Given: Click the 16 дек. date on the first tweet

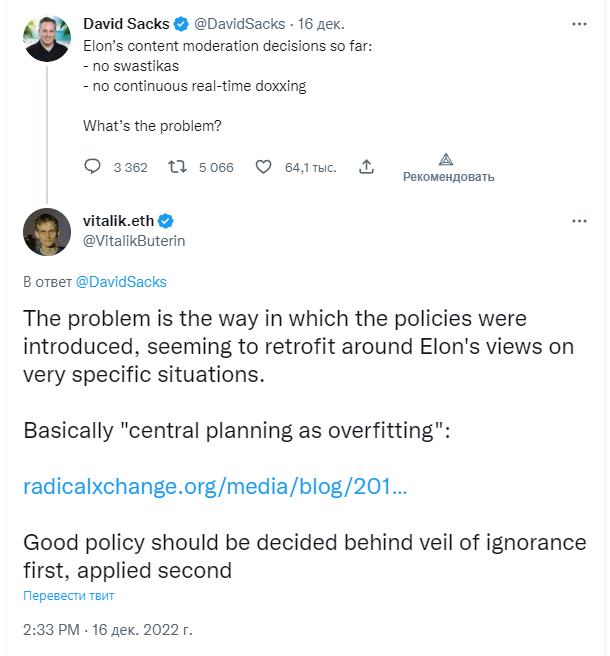Looking at the screenshot, I should (321, 24).
